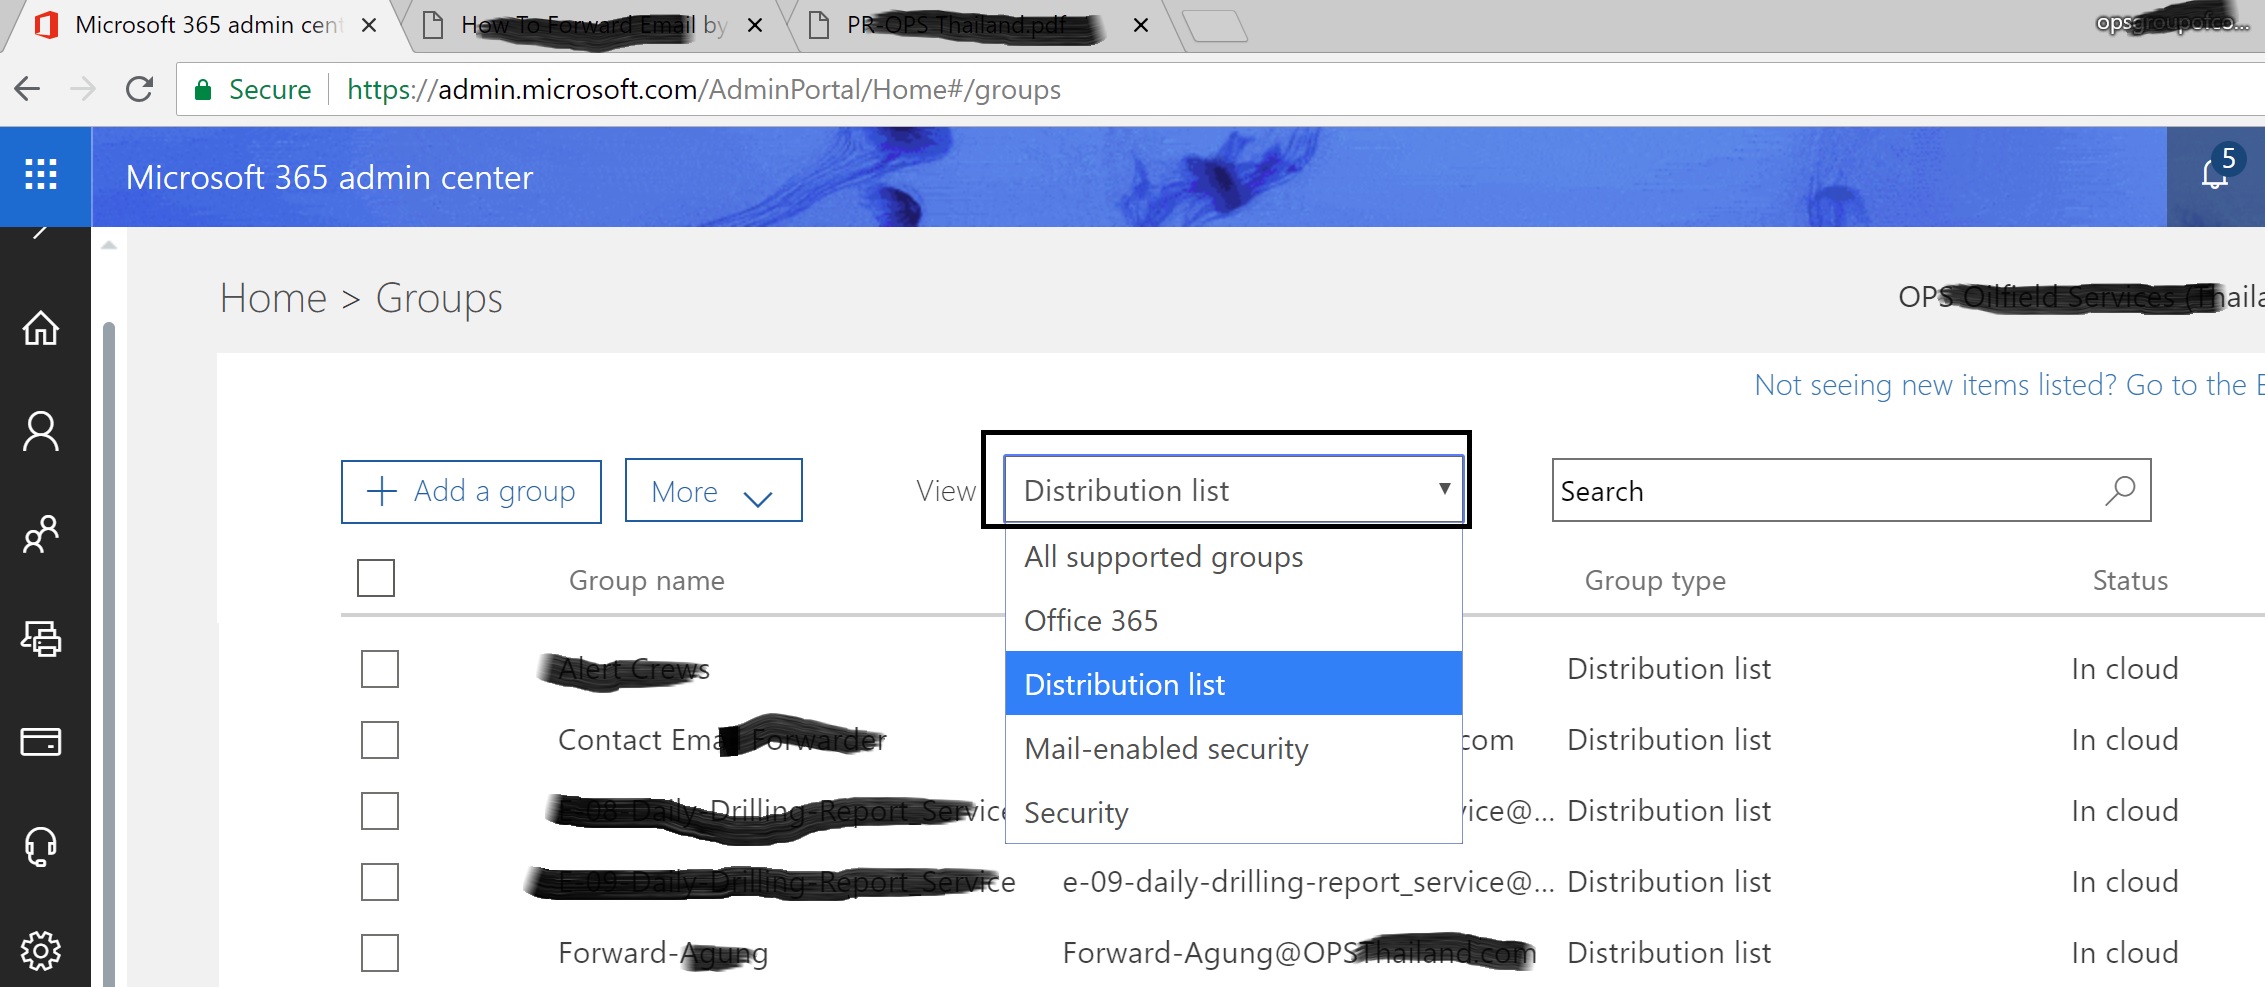Click Not seeing new items listed link
This screenshot has width=2265, height=987.
(2008, 385)
